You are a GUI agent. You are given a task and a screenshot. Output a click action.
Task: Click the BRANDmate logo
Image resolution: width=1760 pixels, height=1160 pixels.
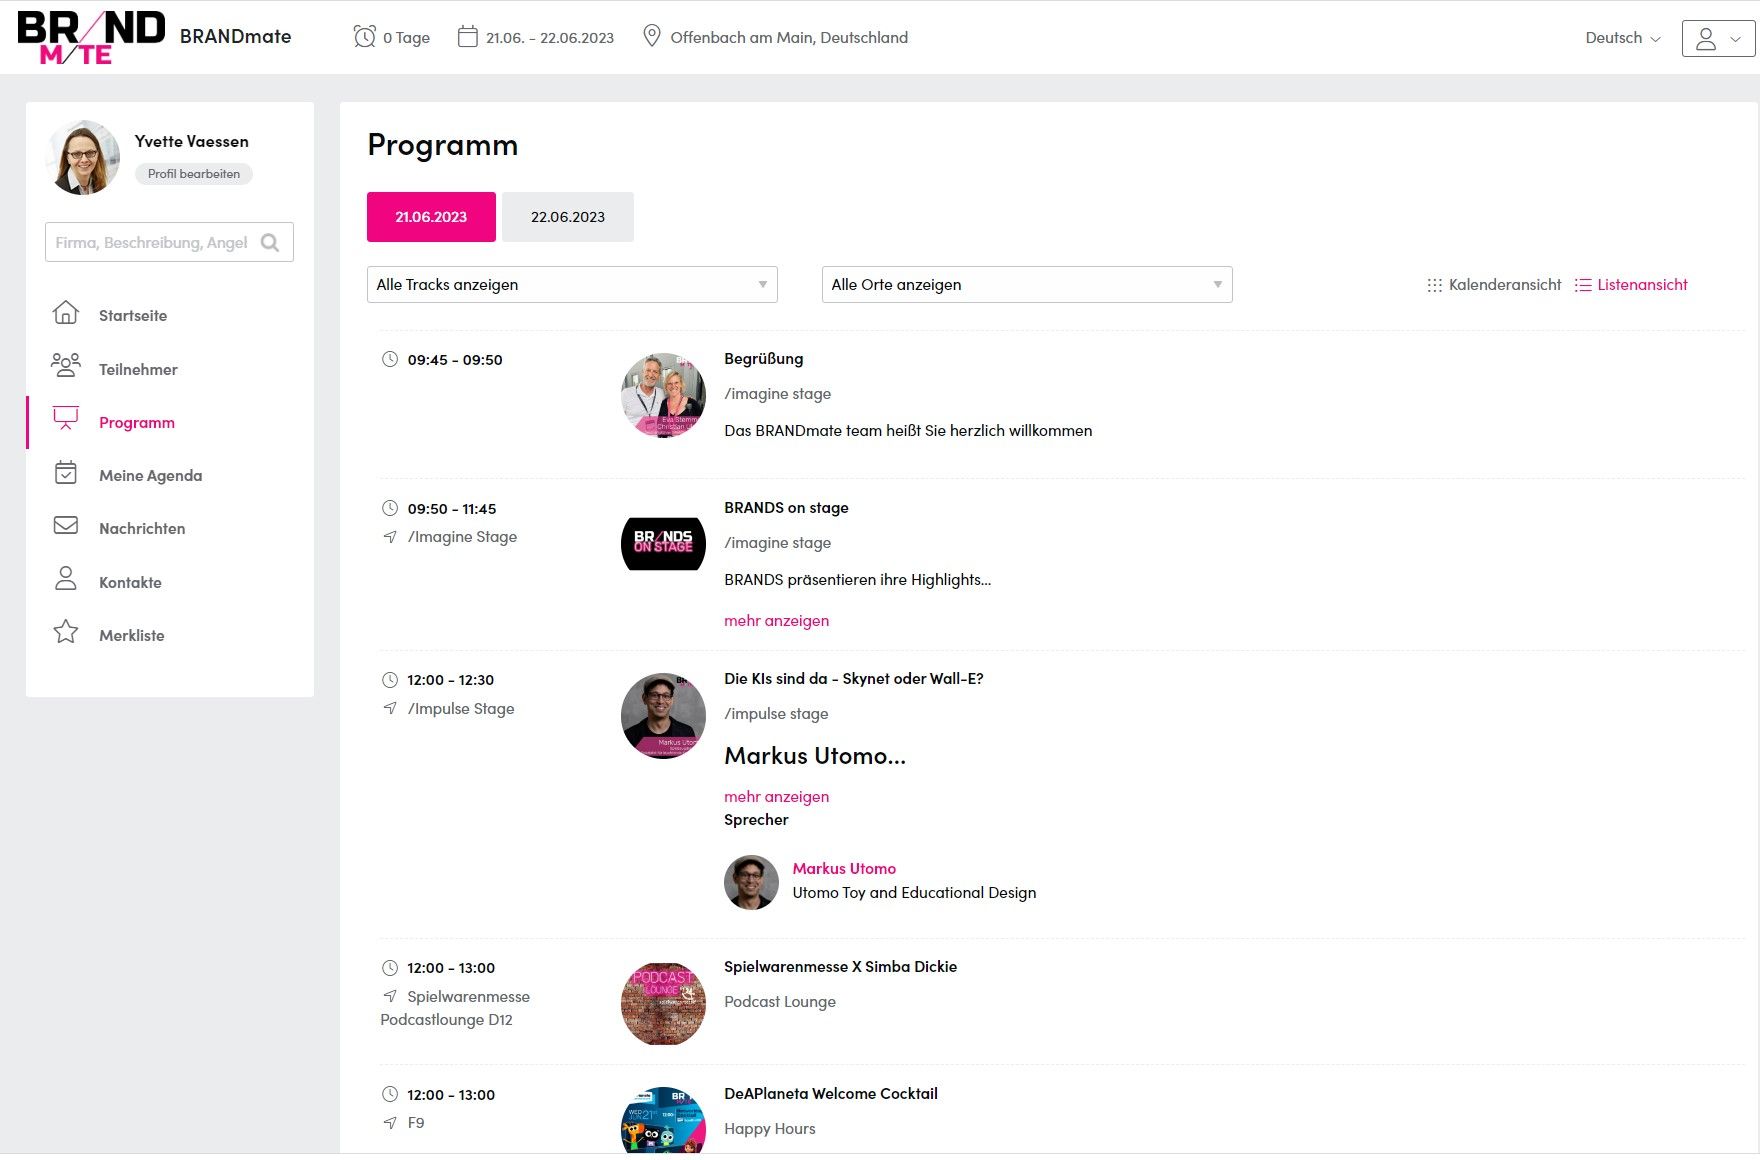[91, 38]
